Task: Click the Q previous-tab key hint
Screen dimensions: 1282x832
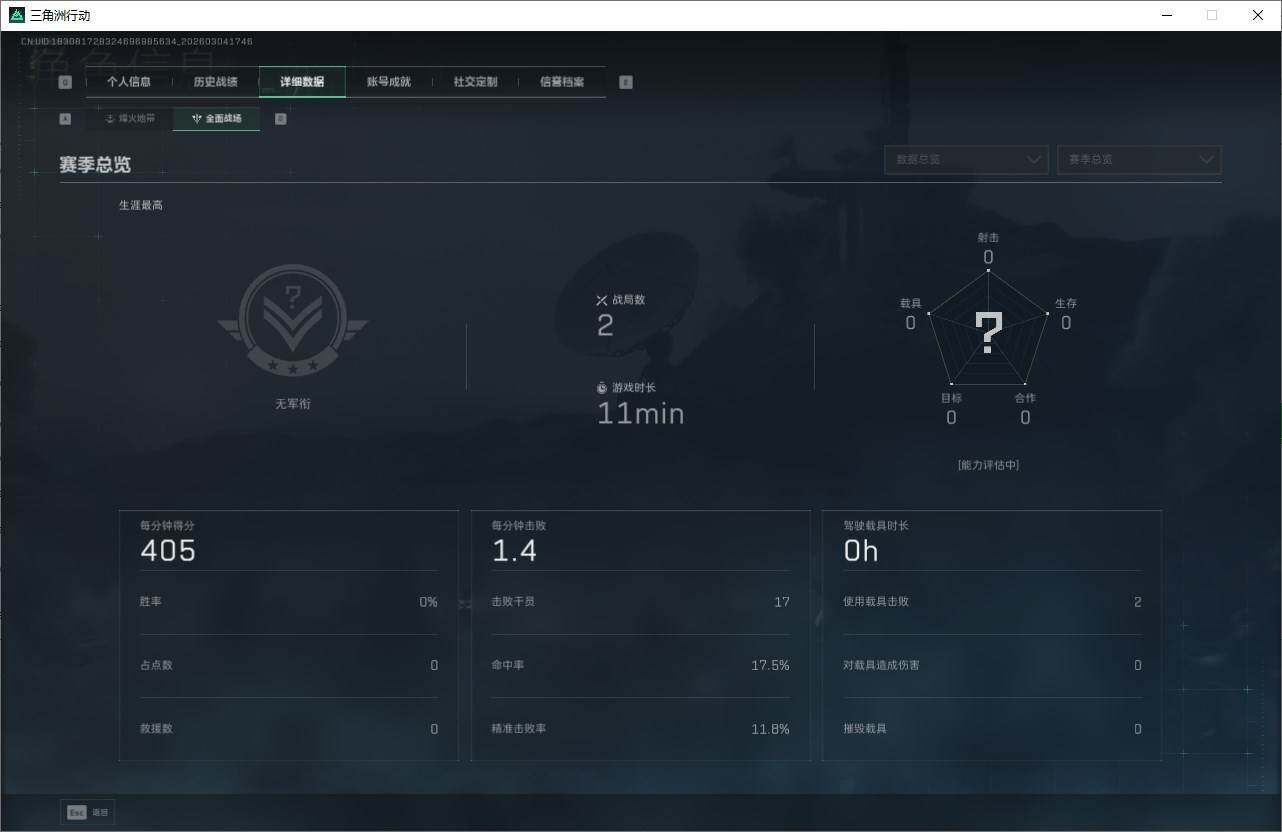Action: point(66,82)
